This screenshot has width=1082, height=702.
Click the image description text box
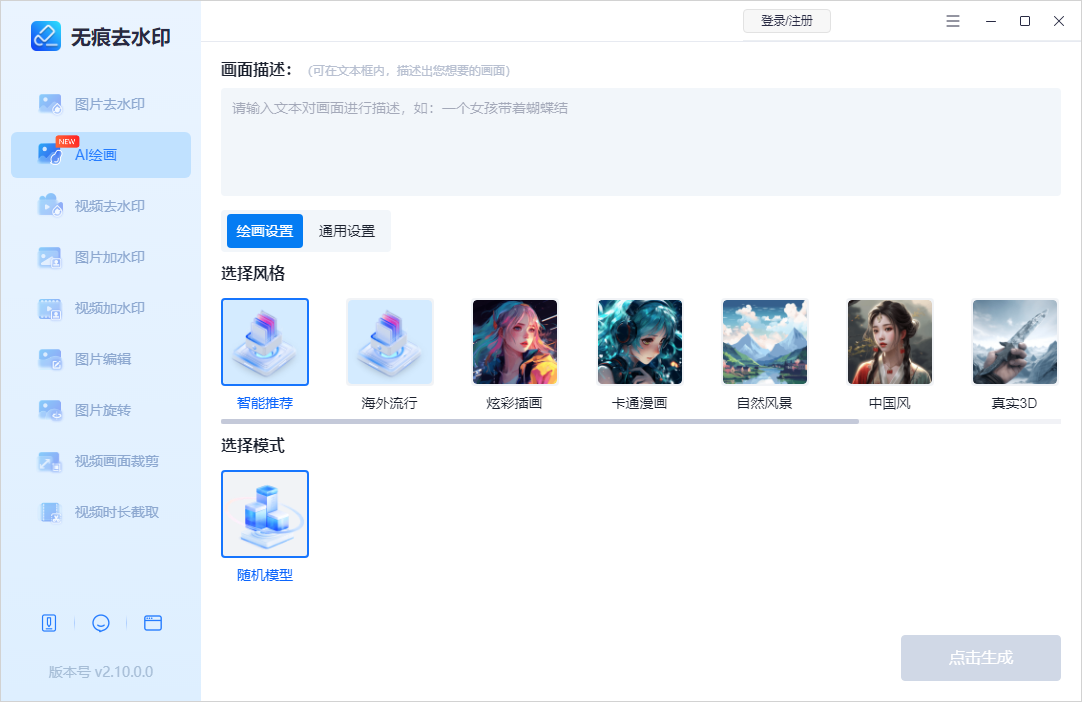click(640, 140)
